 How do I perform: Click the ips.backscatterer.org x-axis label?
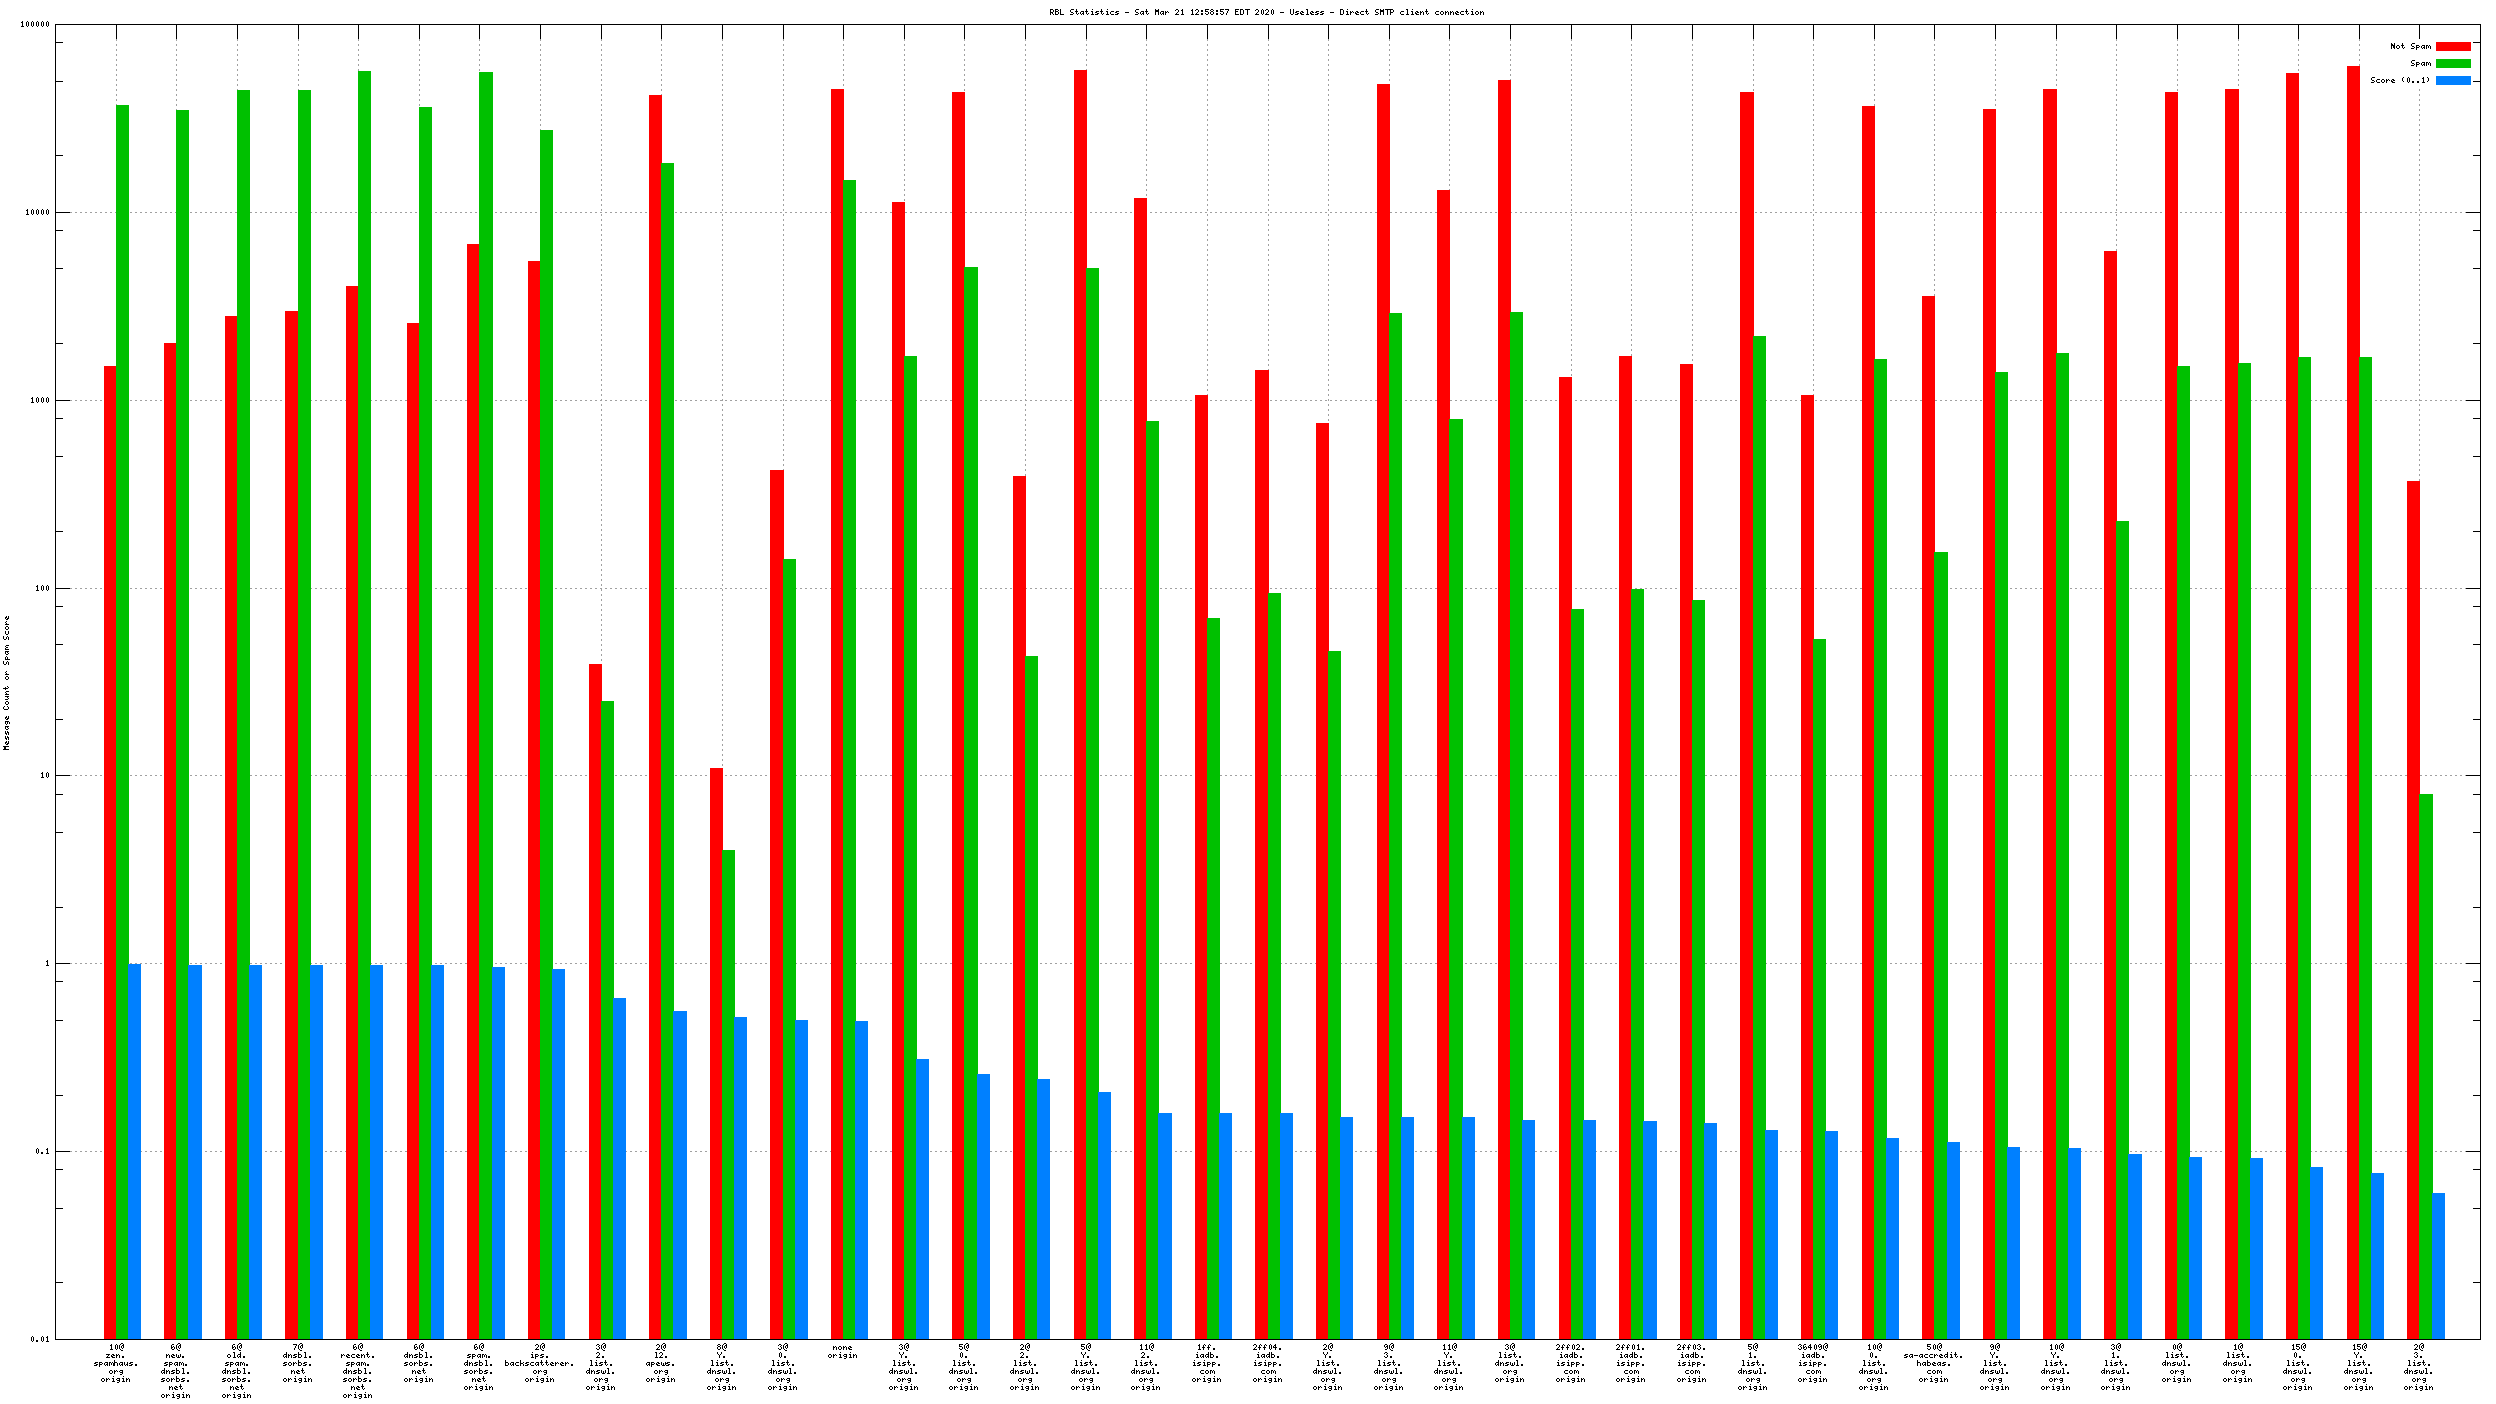coord(540,1364)
